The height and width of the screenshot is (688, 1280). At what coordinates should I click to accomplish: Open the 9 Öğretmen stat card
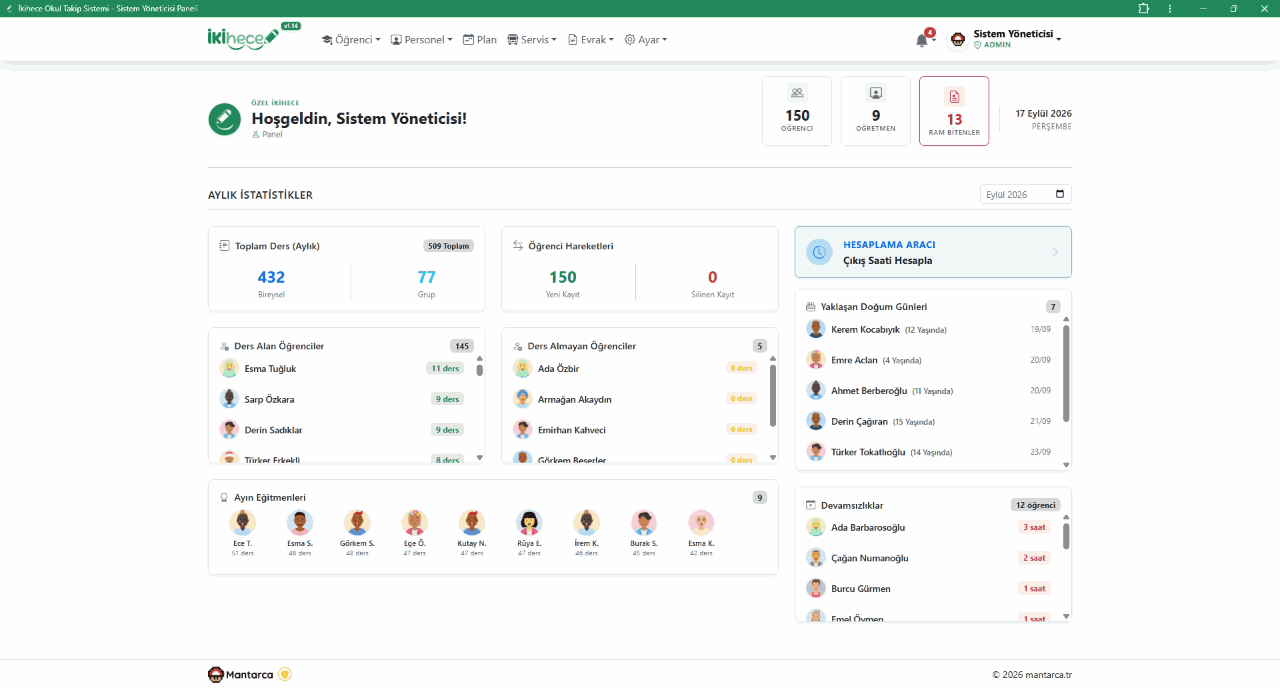876,111
